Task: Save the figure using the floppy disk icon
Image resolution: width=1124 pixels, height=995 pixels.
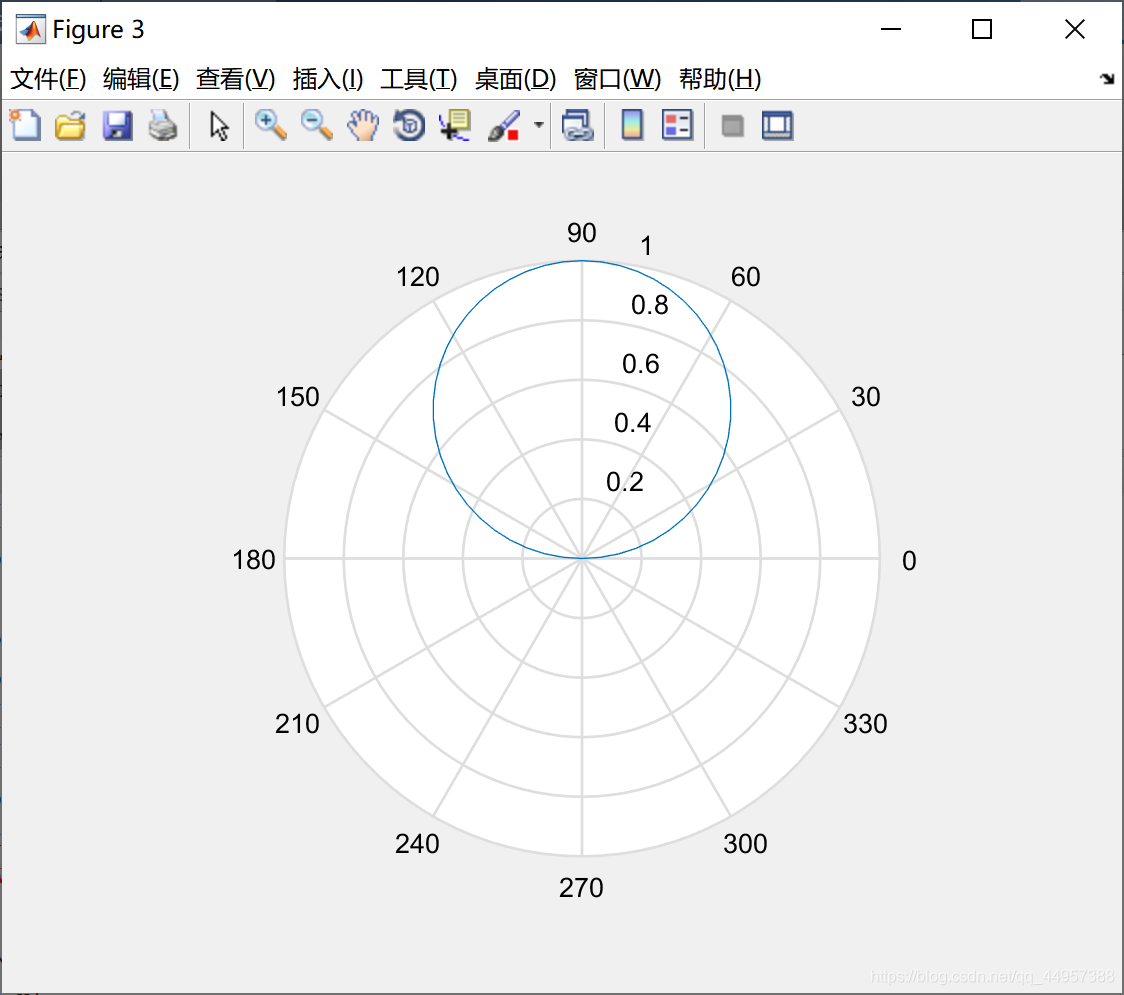Action: [117, 126]
